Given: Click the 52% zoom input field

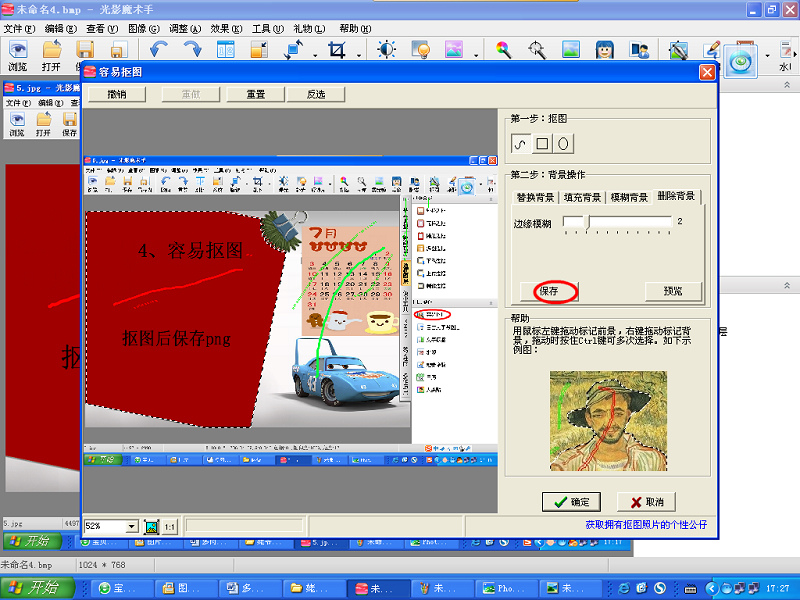Looking at the screenshot, I should (105, 526).
